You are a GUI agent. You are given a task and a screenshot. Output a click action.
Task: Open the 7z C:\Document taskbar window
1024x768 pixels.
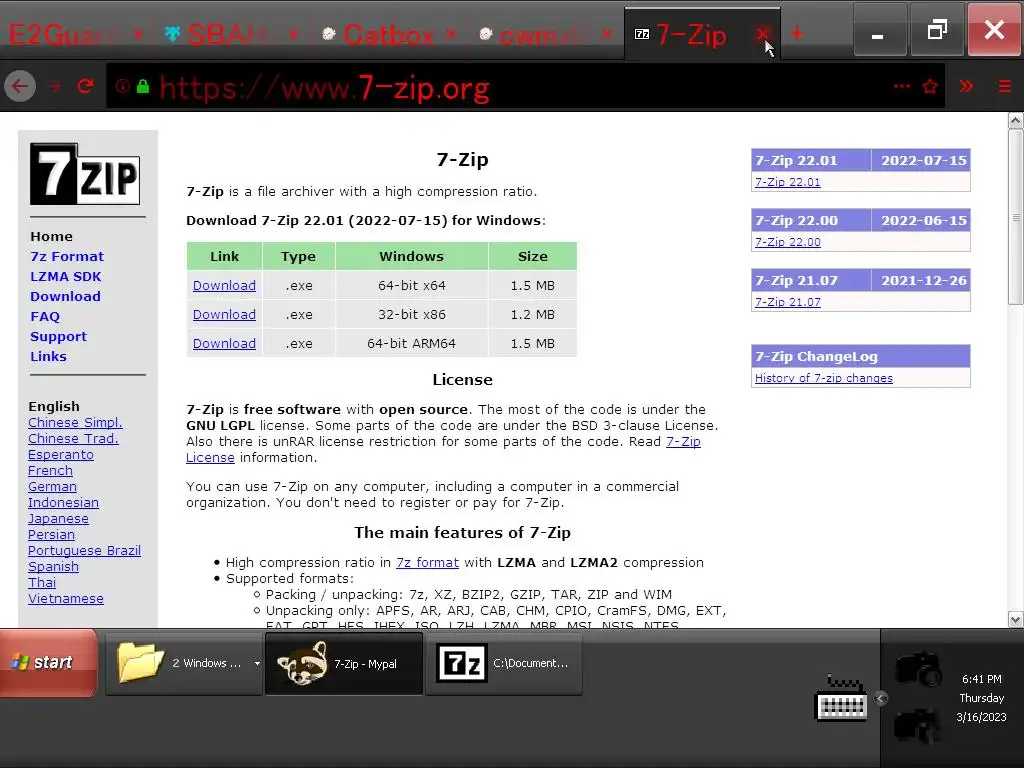coord(504,664)
